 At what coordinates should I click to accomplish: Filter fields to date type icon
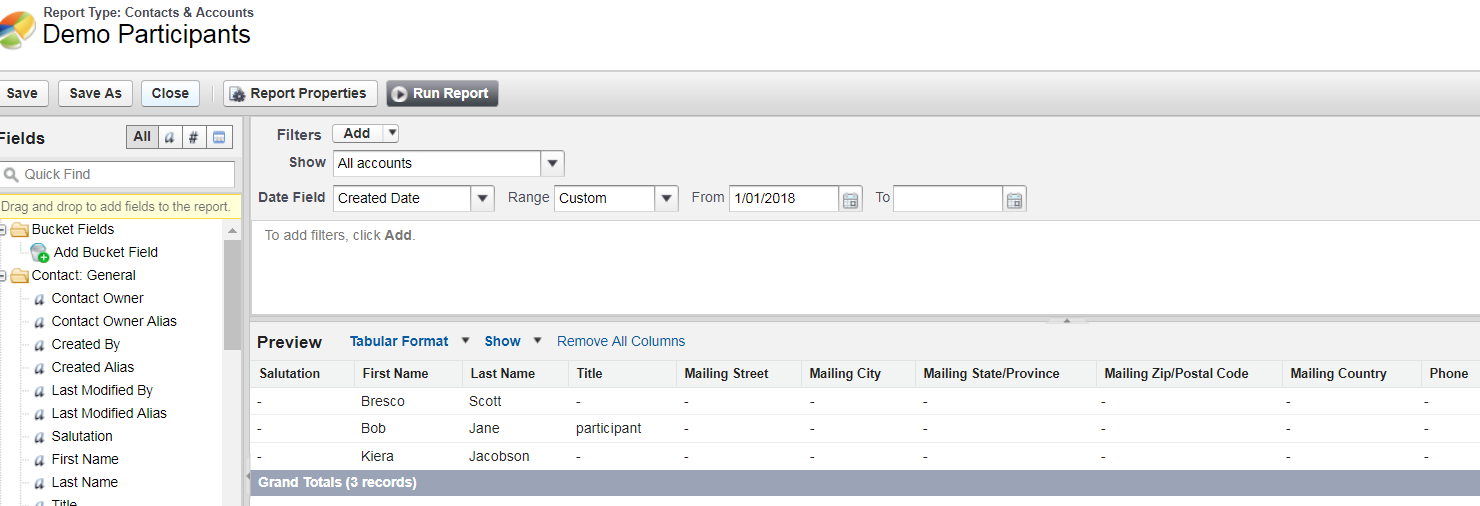click(219, 137)
